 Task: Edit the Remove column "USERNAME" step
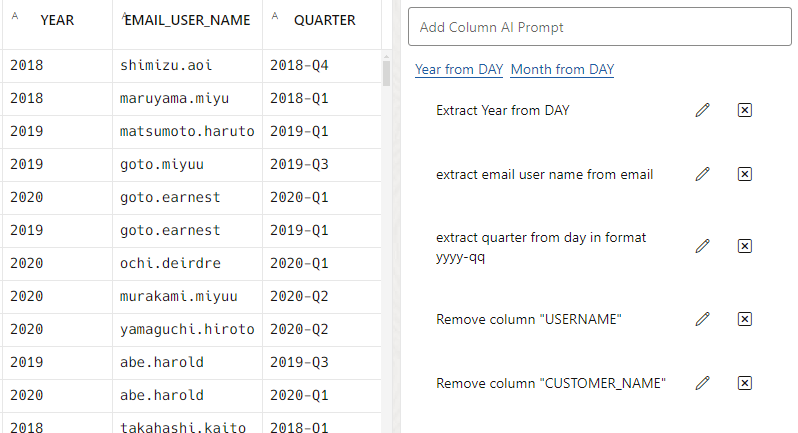(702, 319)
